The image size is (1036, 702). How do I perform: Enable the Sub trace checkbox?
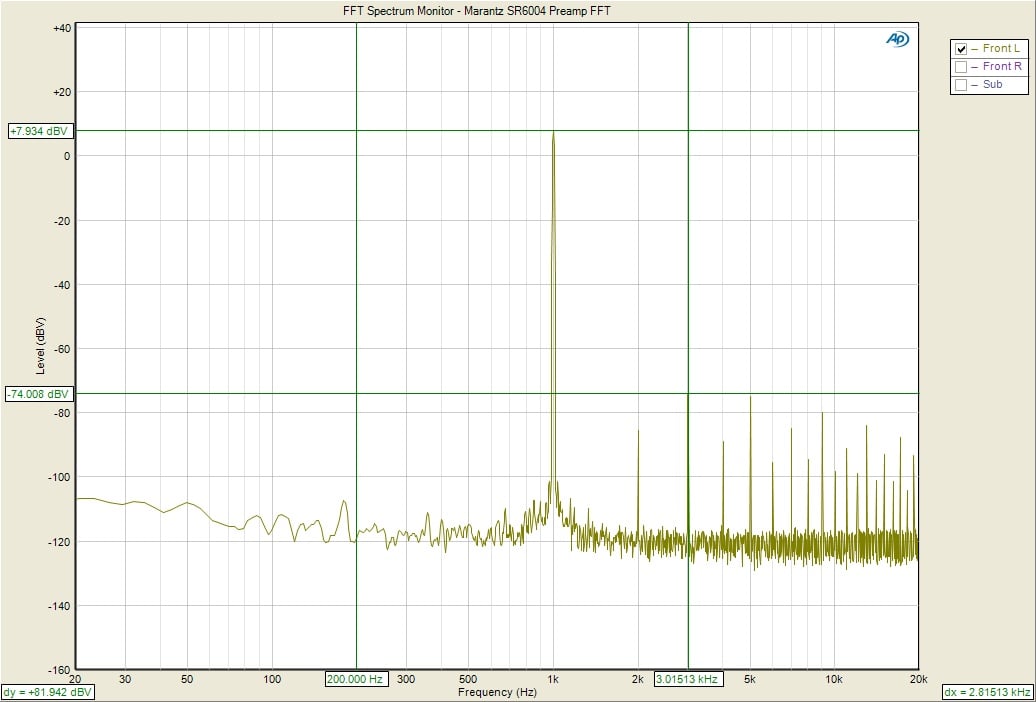coord(961,85)
